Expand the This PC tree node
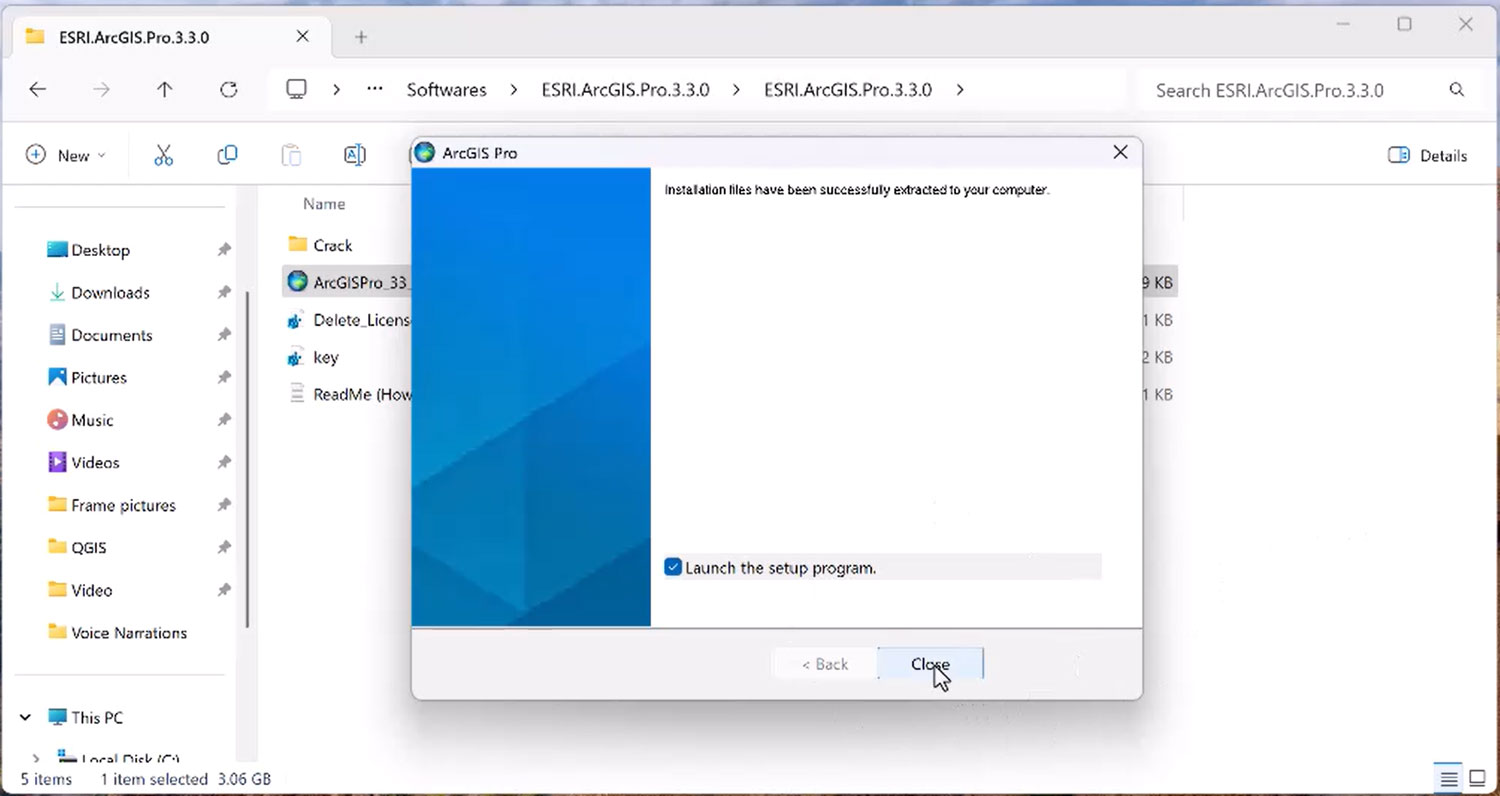Viewport: 1500px width, 796px height. [26, 718]
